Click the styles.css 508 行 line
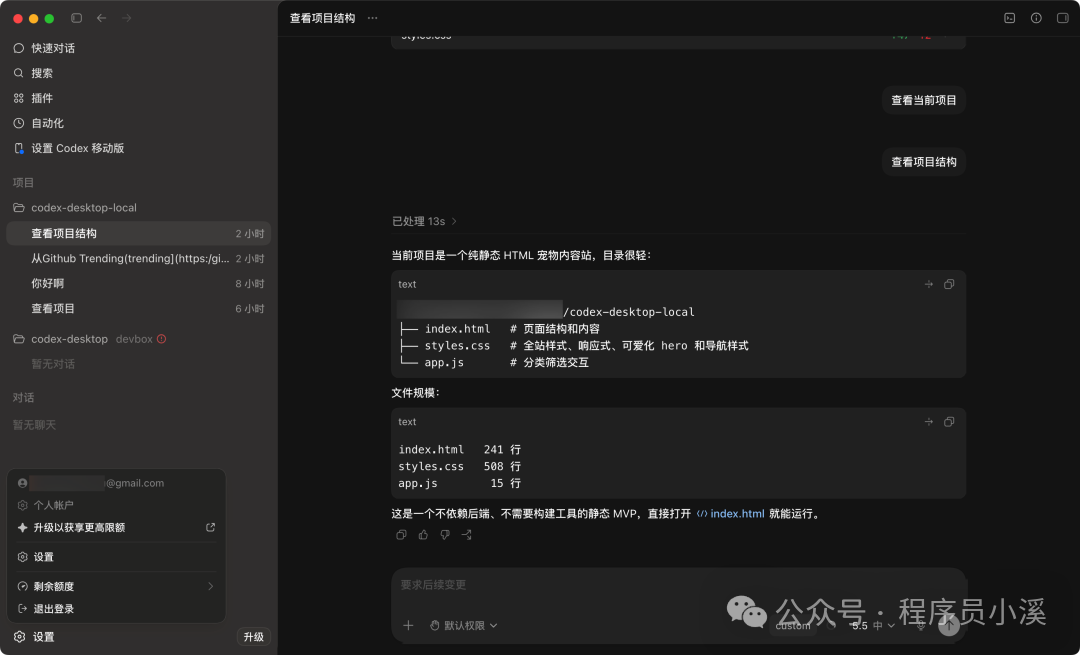The width and height of the screenshot is (1080, 655). (459, 466)
